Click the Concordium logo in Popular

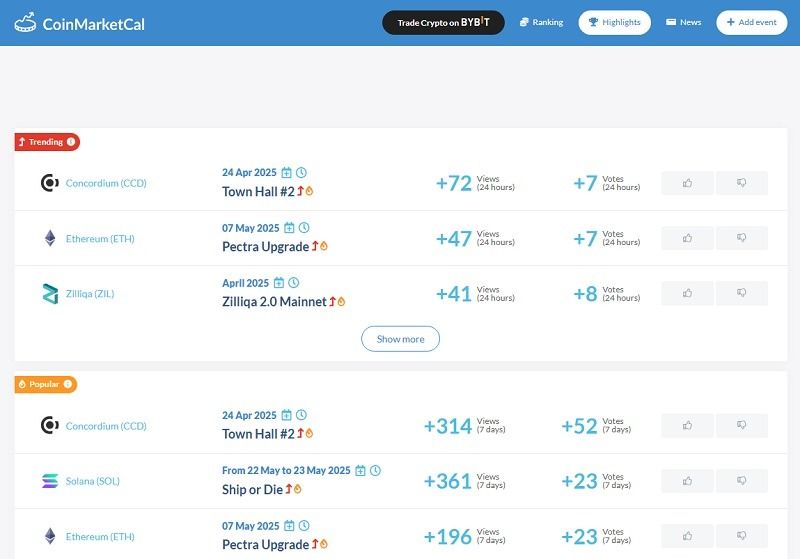[49, 425]
